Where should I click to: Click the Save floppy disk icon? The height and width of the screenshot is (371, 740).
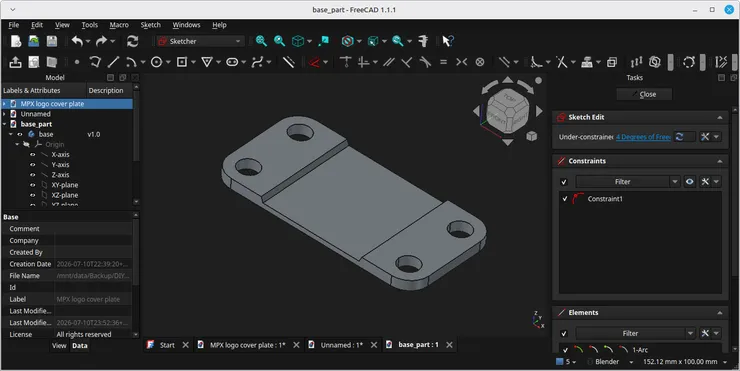51,41
